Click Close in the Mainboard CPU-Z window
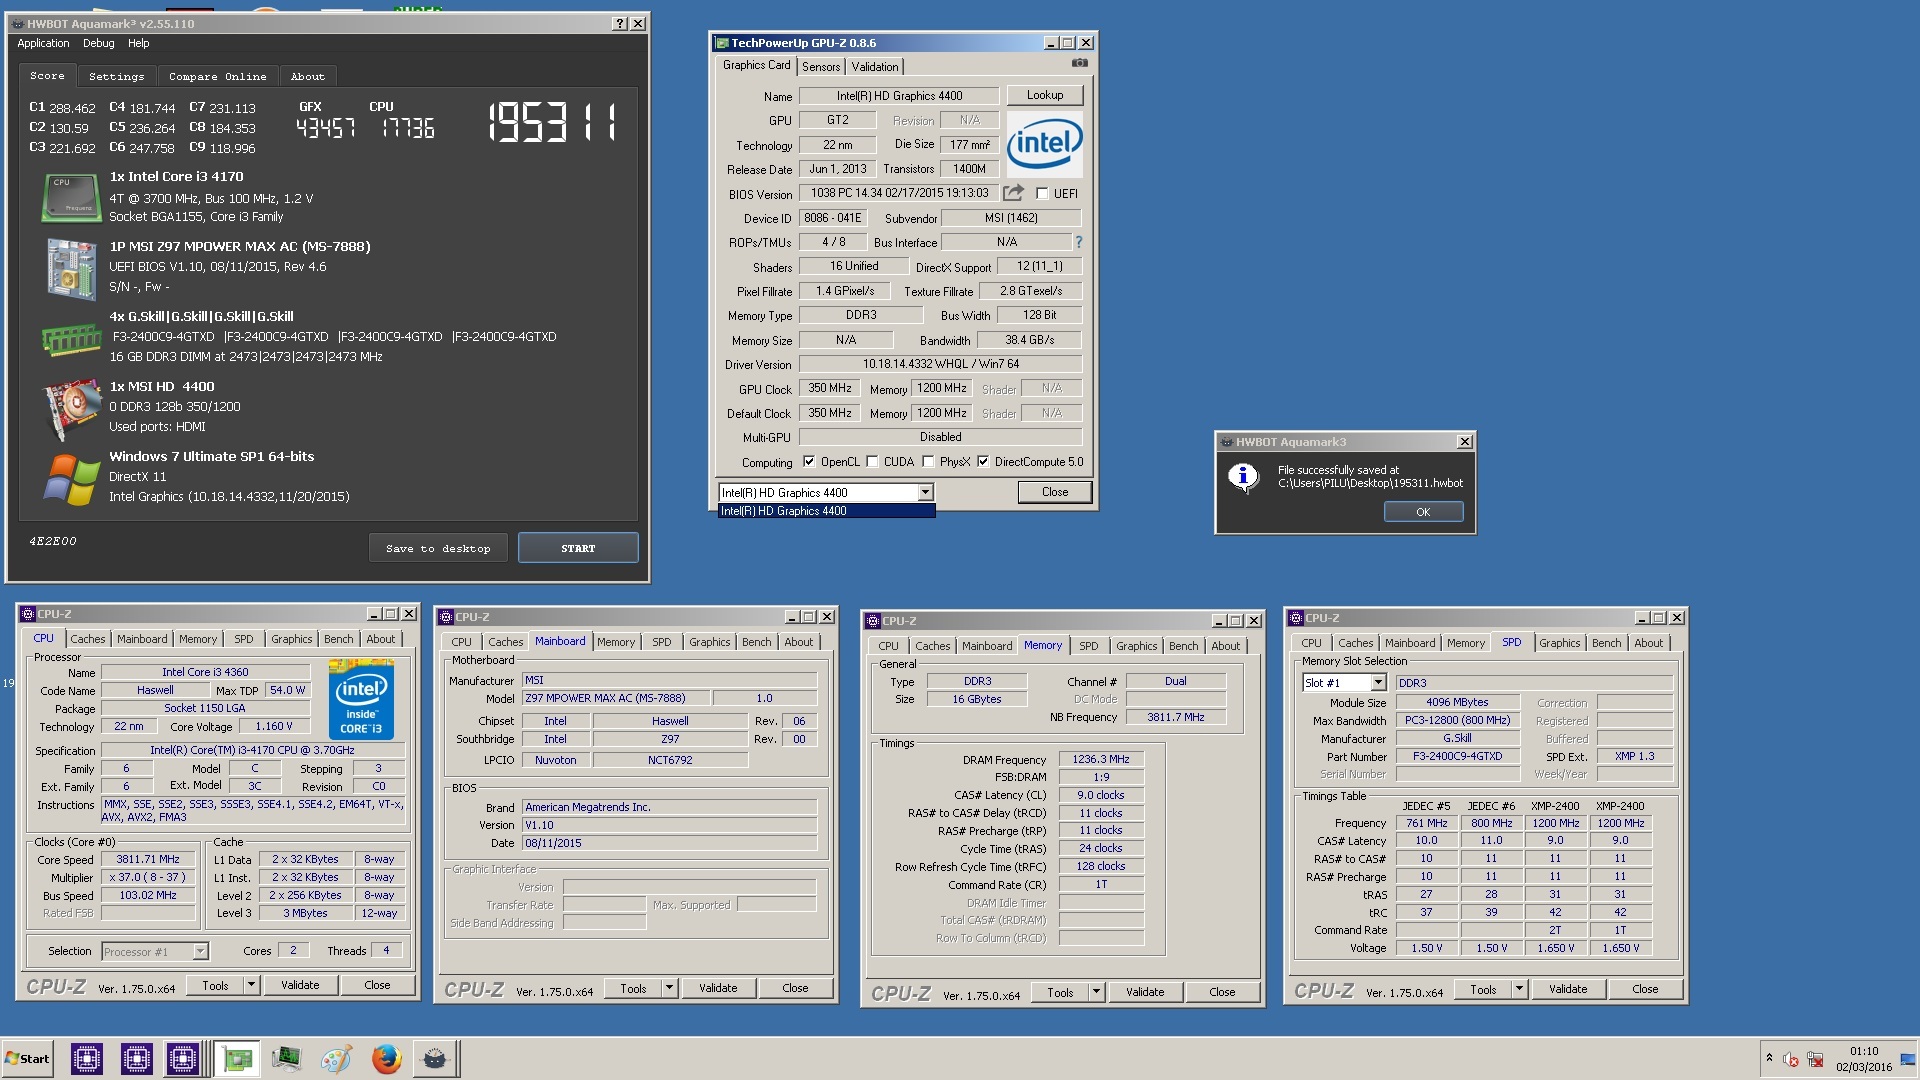This screenshot has height=1080, width=1920. (x=795, y=988)
